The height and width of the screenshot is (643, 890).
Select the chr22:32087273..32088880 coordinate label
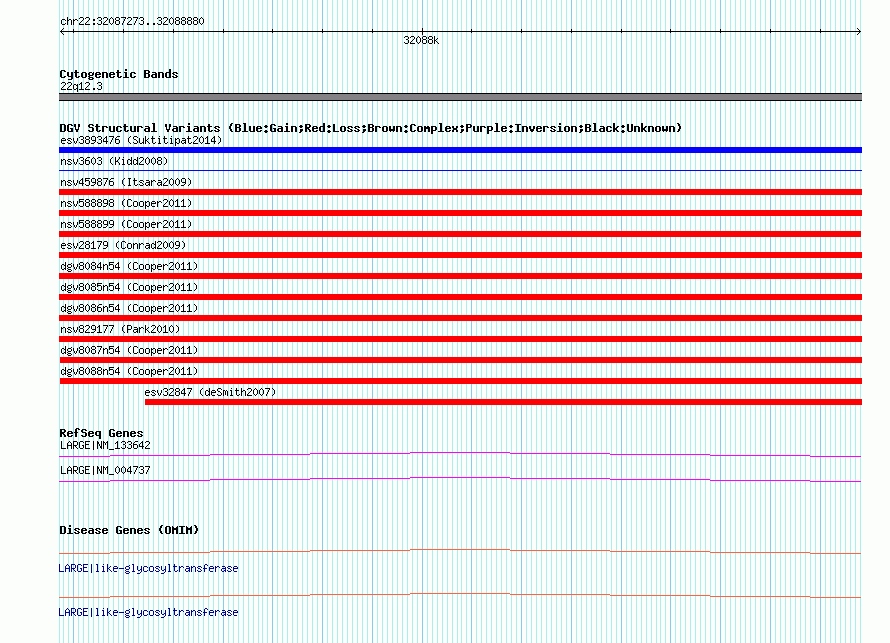pos(132,21)
